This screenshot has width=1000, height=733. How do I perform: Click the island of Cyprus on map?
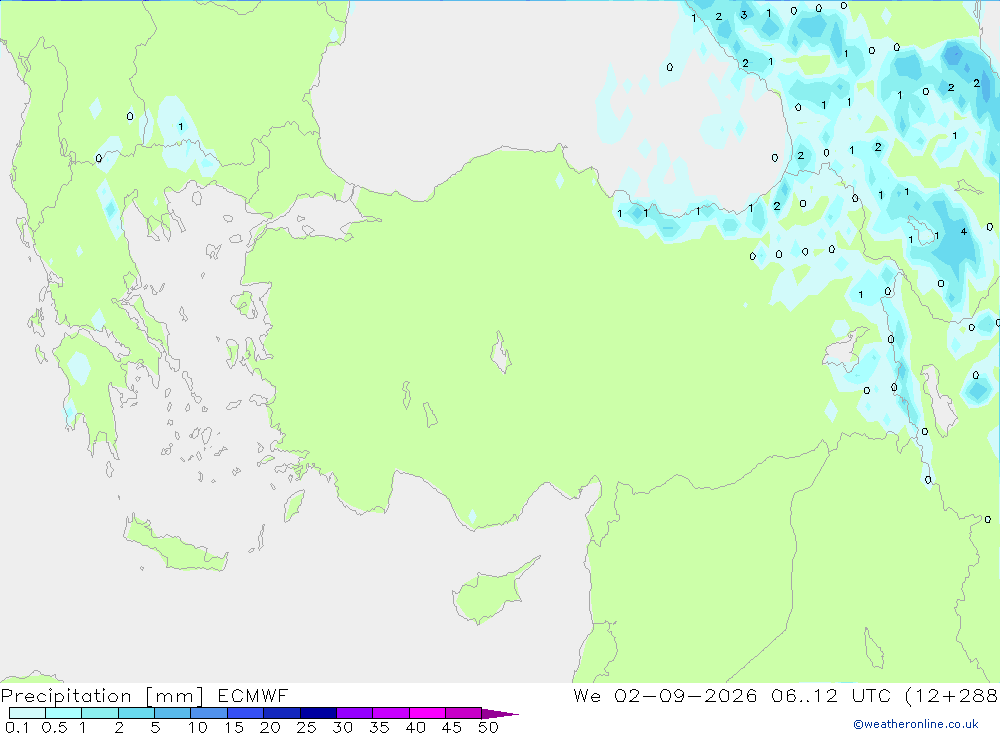[491, 591]
